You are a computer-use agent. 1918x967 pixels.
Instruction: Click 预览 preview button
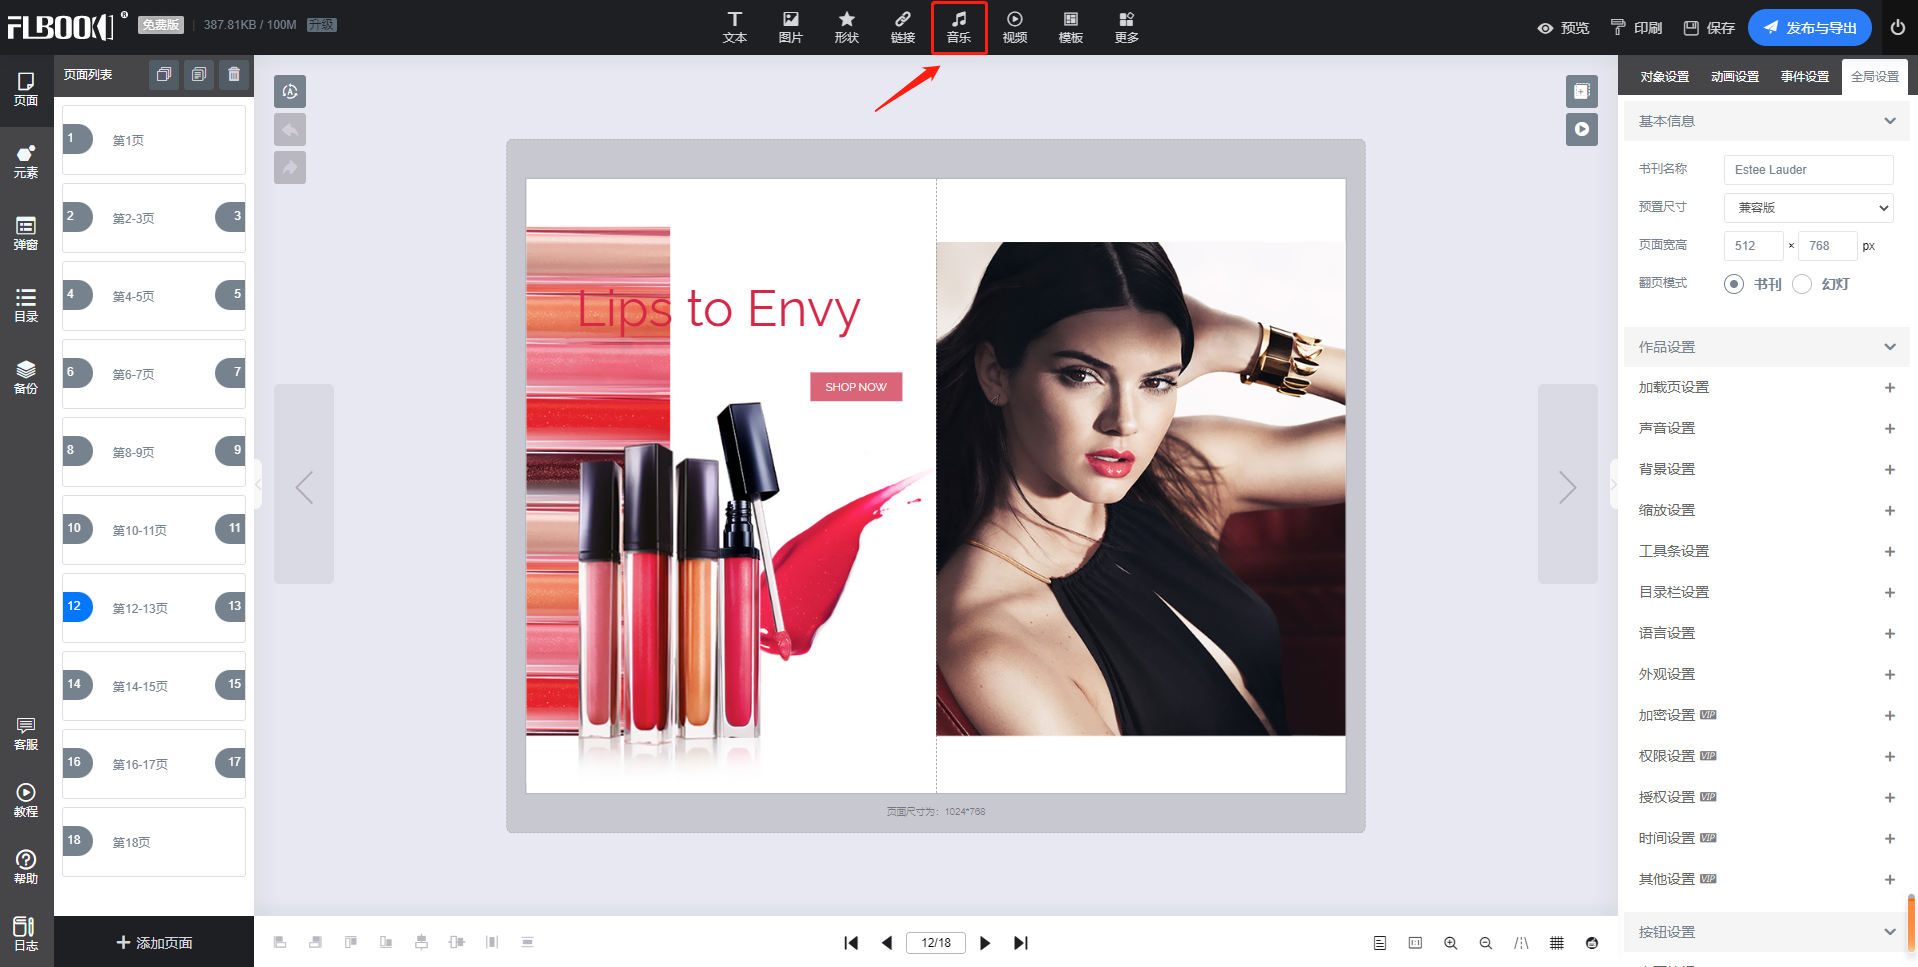pos(1563,28)
